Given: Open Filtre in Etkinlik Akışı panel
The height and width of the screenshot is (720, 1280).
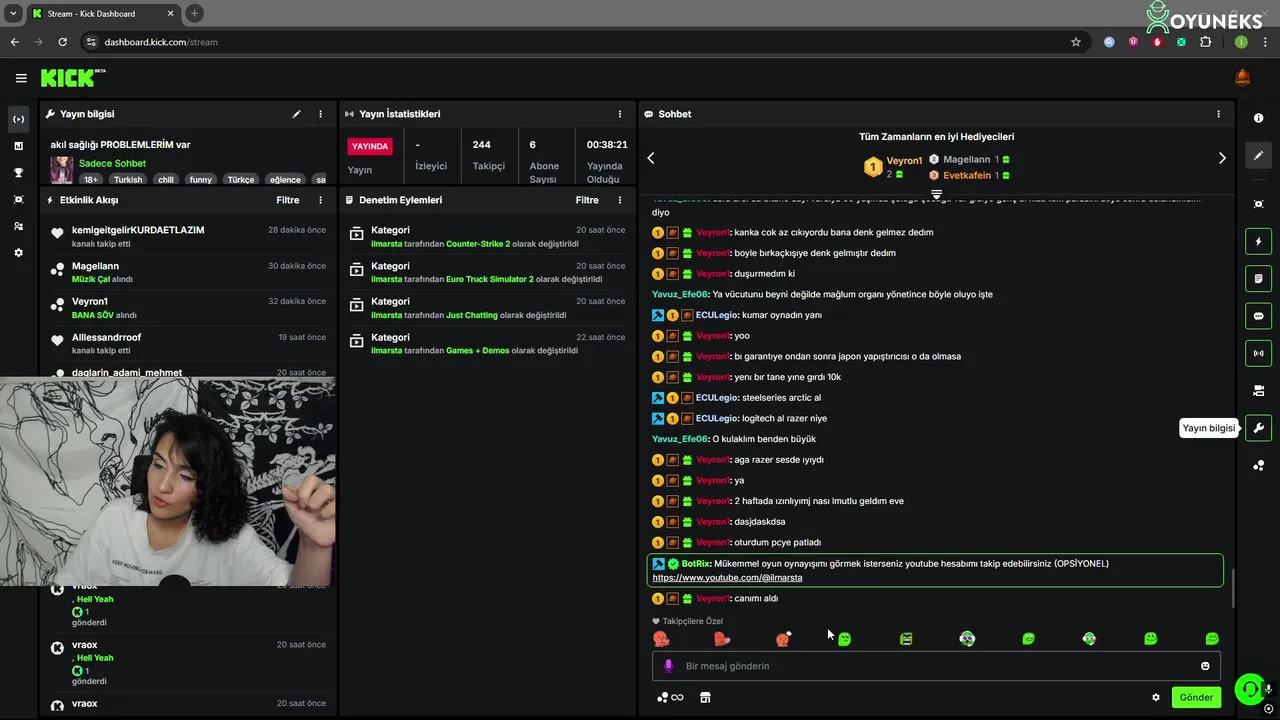Looking at the screenshot, I should tap(287, 200).
